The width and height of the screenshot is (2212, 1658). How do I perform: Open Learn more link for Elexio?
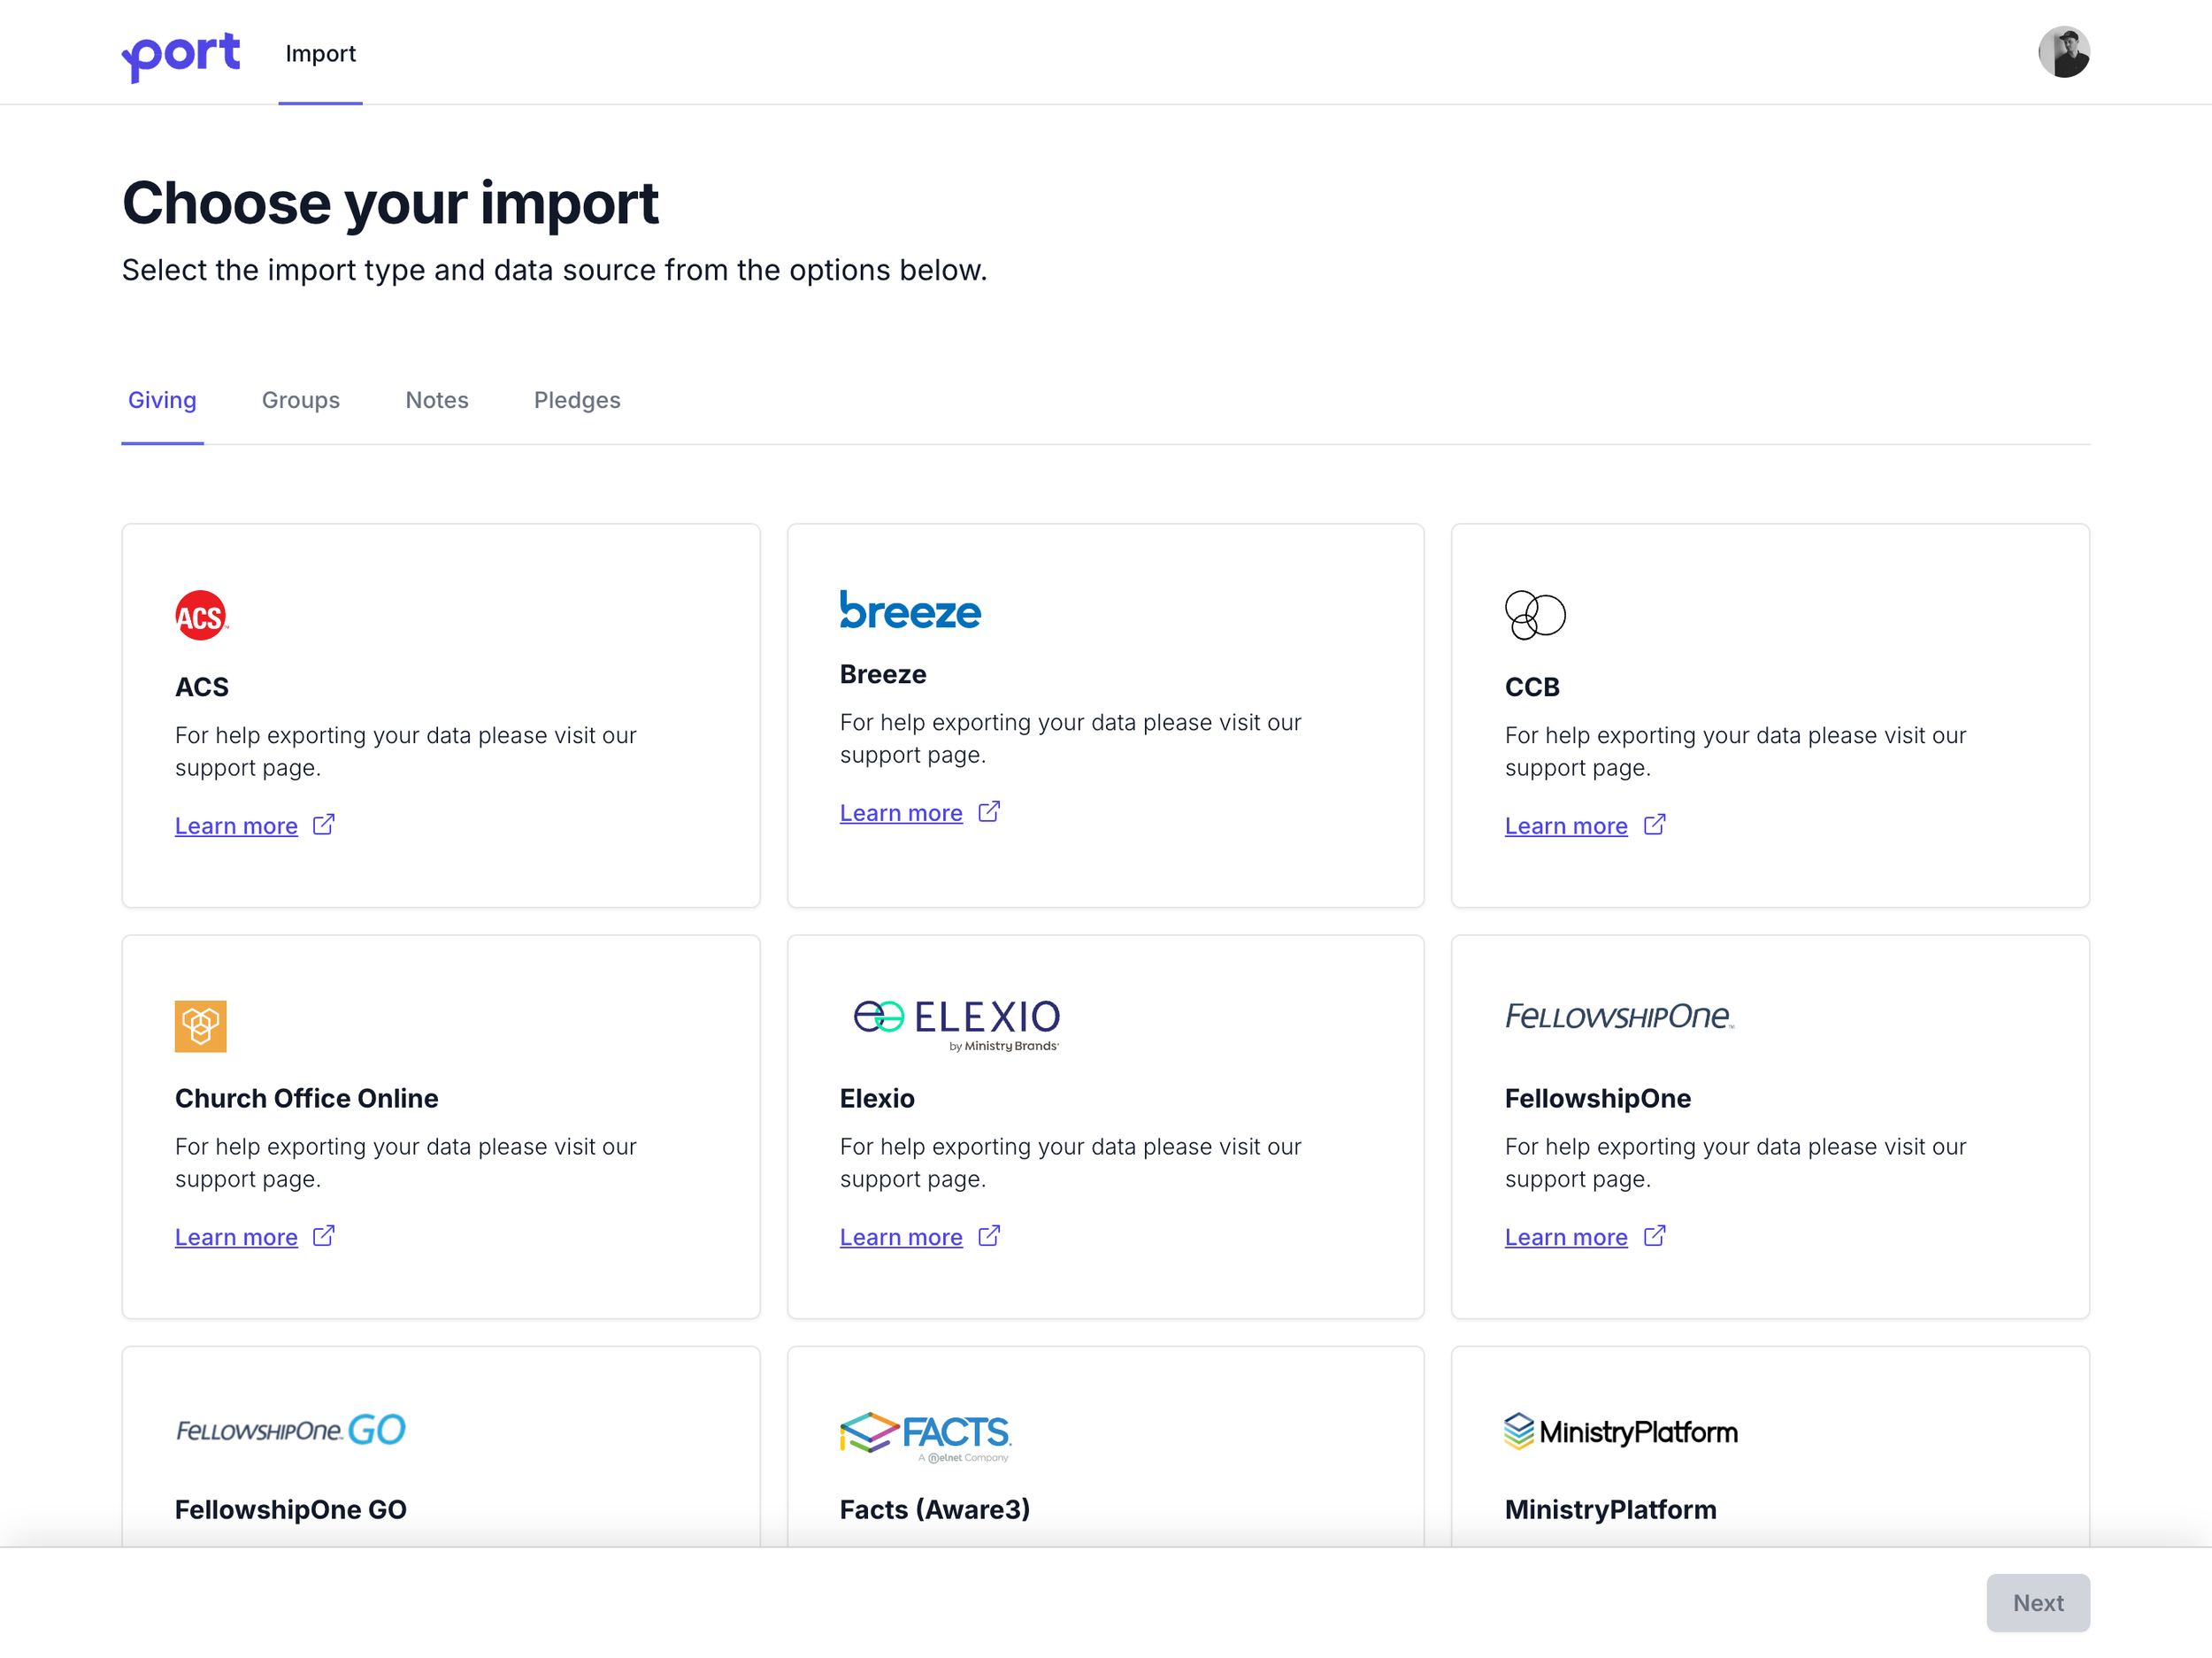(901, 1237)
